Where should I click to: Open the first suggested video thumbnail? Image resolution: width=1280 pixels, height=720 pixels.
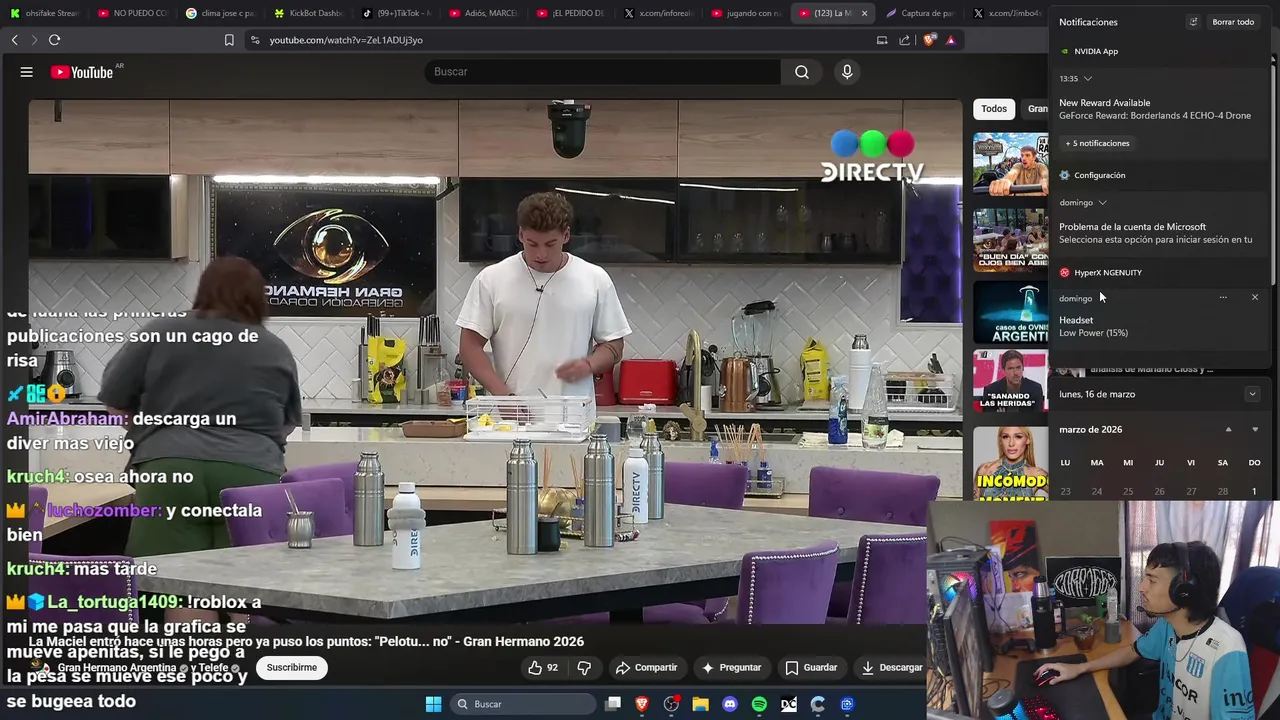(1010, 164)
